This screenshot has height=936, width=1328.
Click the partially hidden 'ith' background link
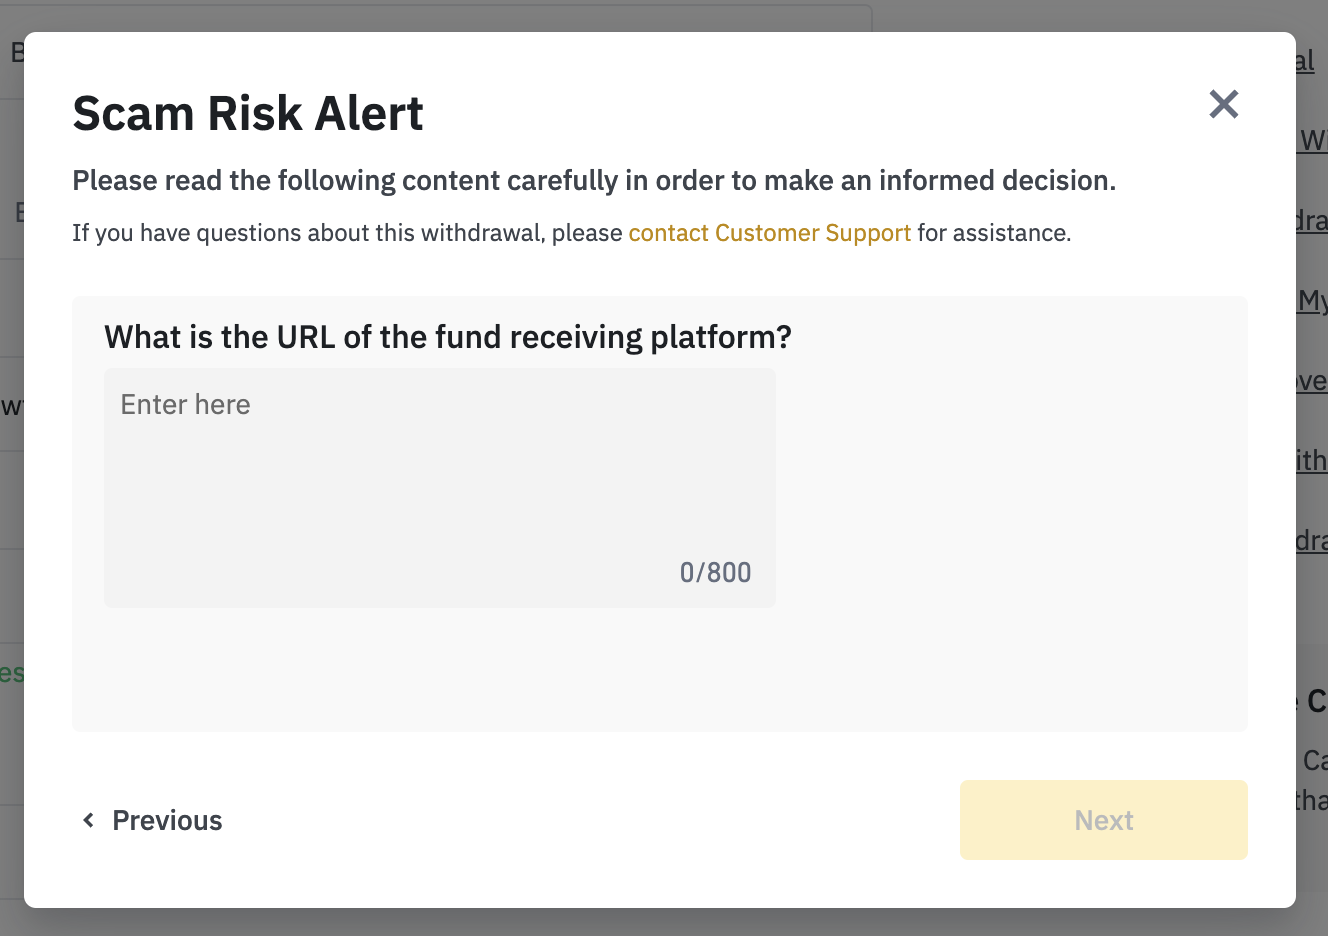pyautogui.click(x=1311, y=461)
